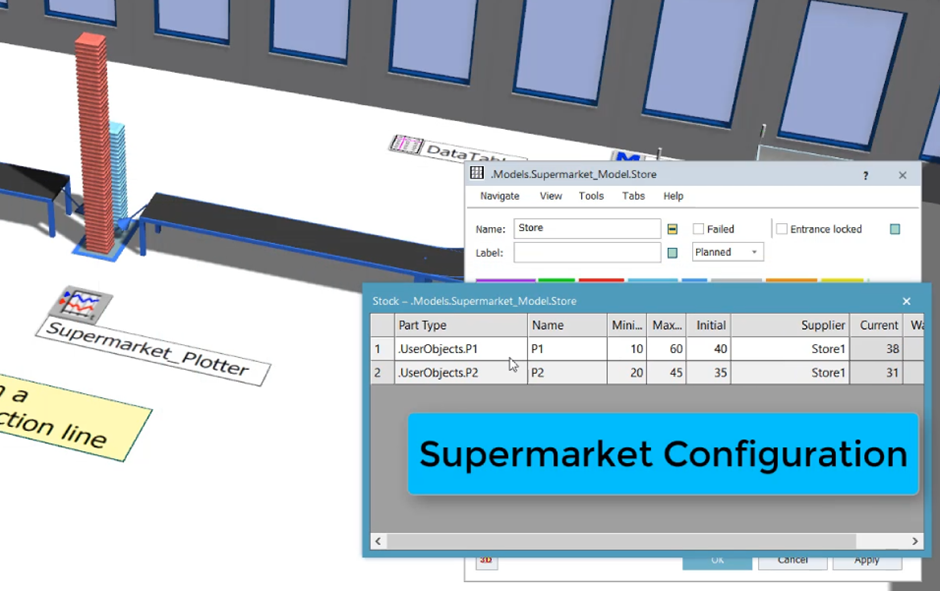Enable the Failed checkbox
Image resolution: width=940 pixels, height=591 pixels.
pyautogui.click(x=698, y=229)
